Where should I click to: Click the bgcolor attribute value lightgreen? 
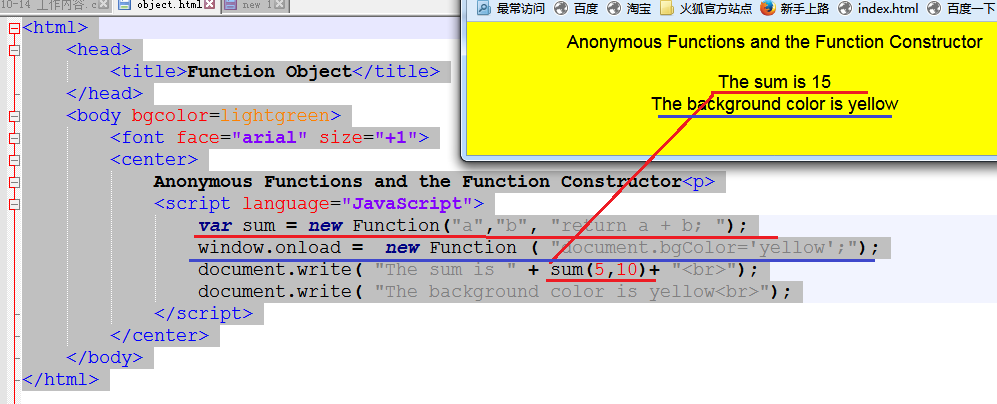tap(275, 116)
